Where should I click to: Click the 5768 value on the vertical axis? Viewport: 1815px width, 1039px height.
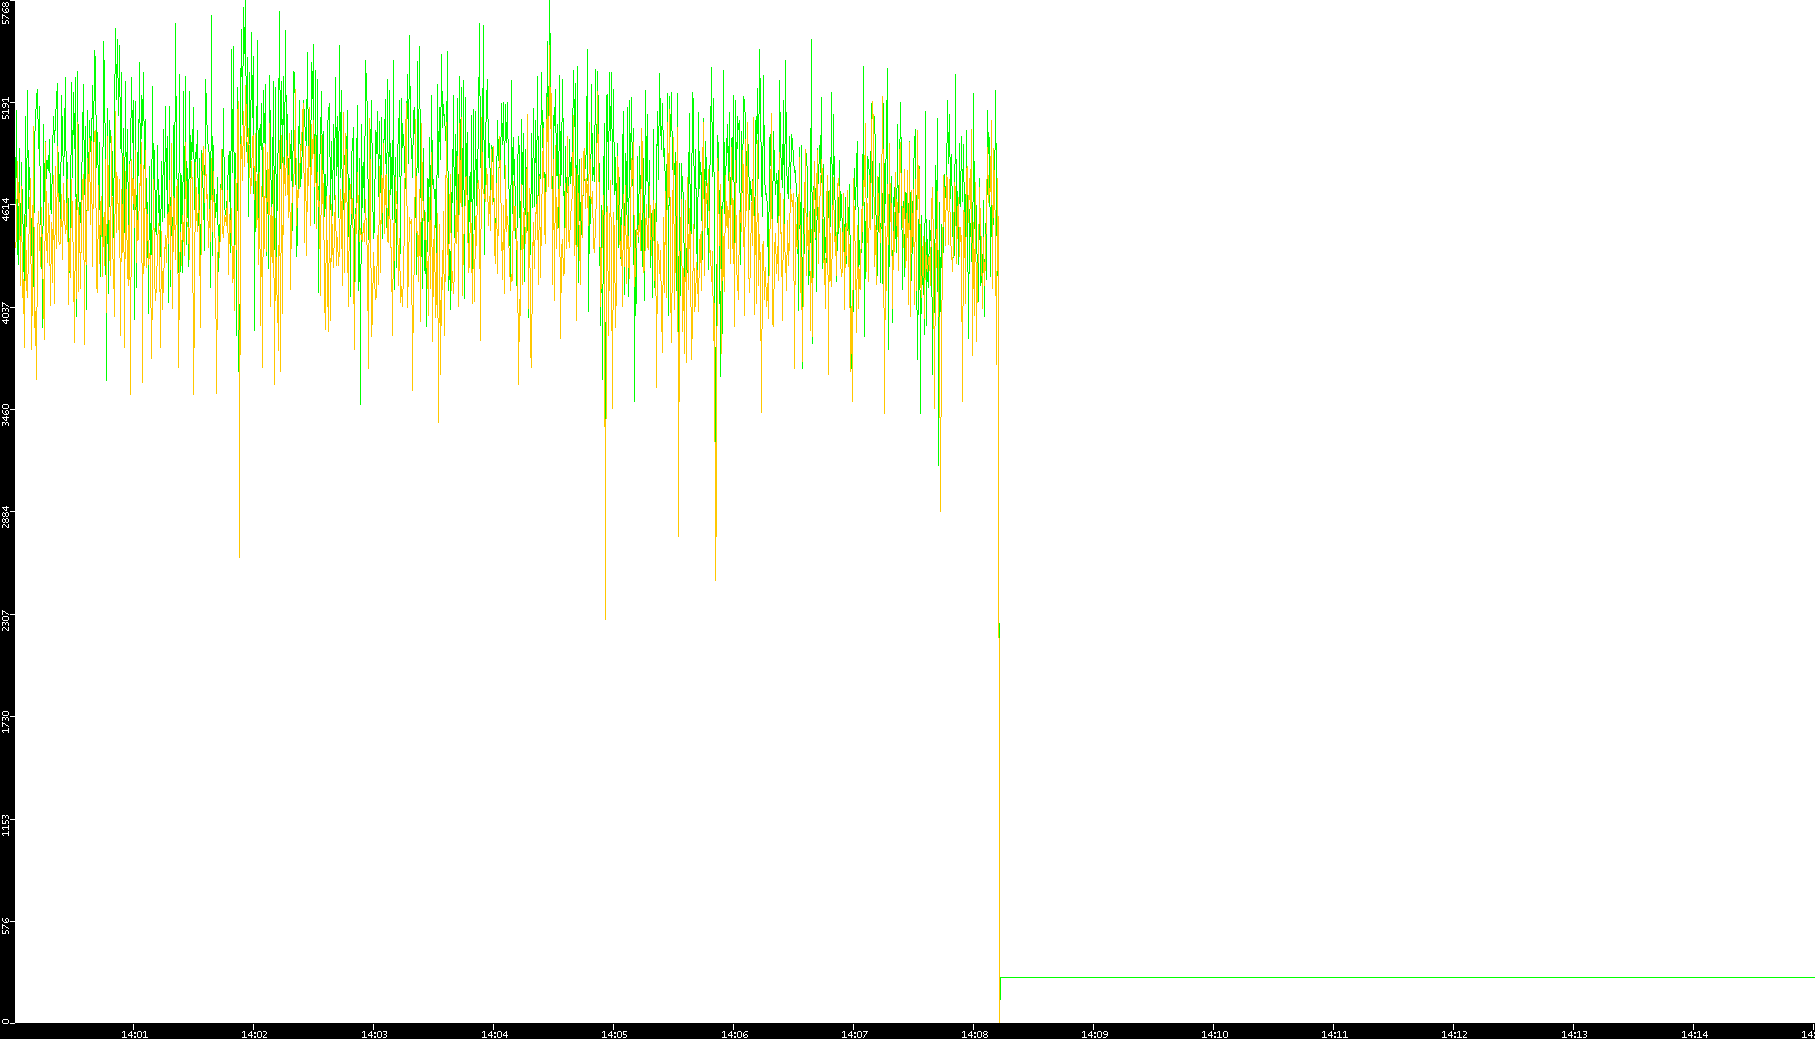point(7,13)
